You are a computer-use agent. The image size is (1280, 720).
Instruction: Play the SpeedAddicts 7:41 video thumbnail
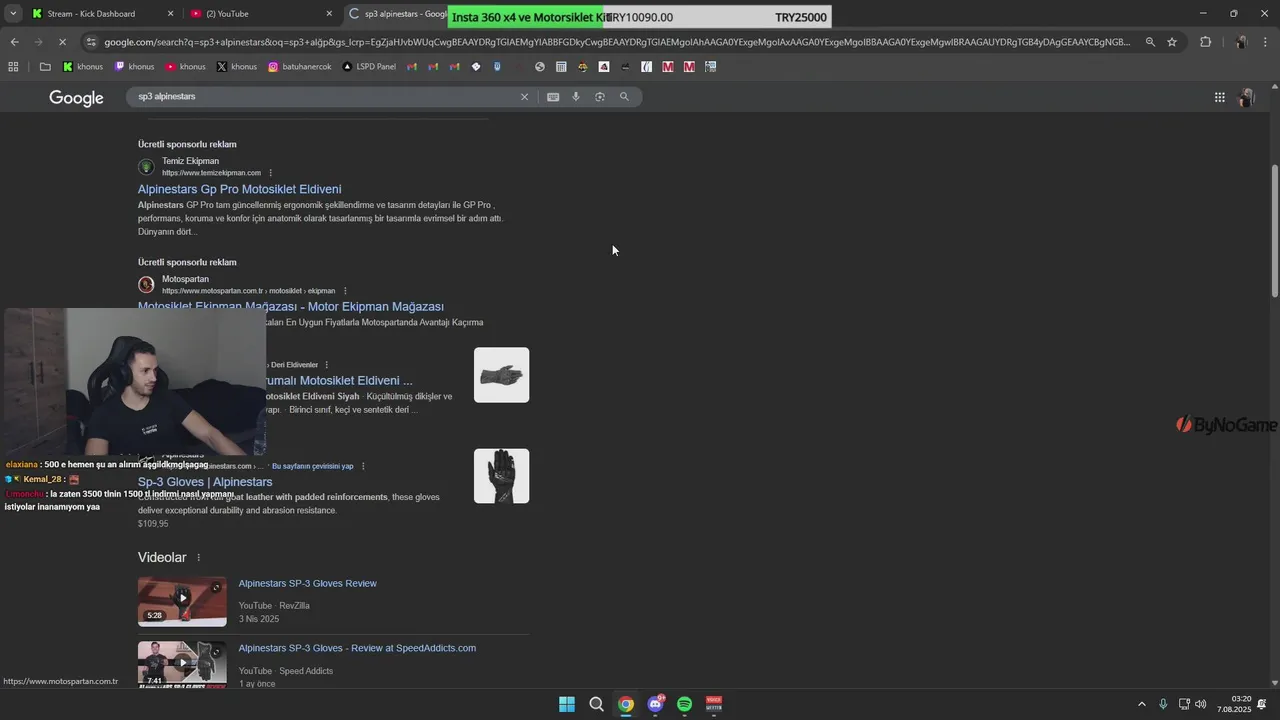182,664
